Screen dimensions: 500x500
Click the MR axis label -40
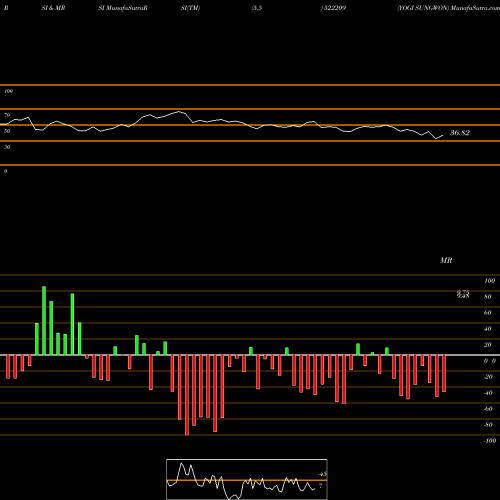point(488,393)
